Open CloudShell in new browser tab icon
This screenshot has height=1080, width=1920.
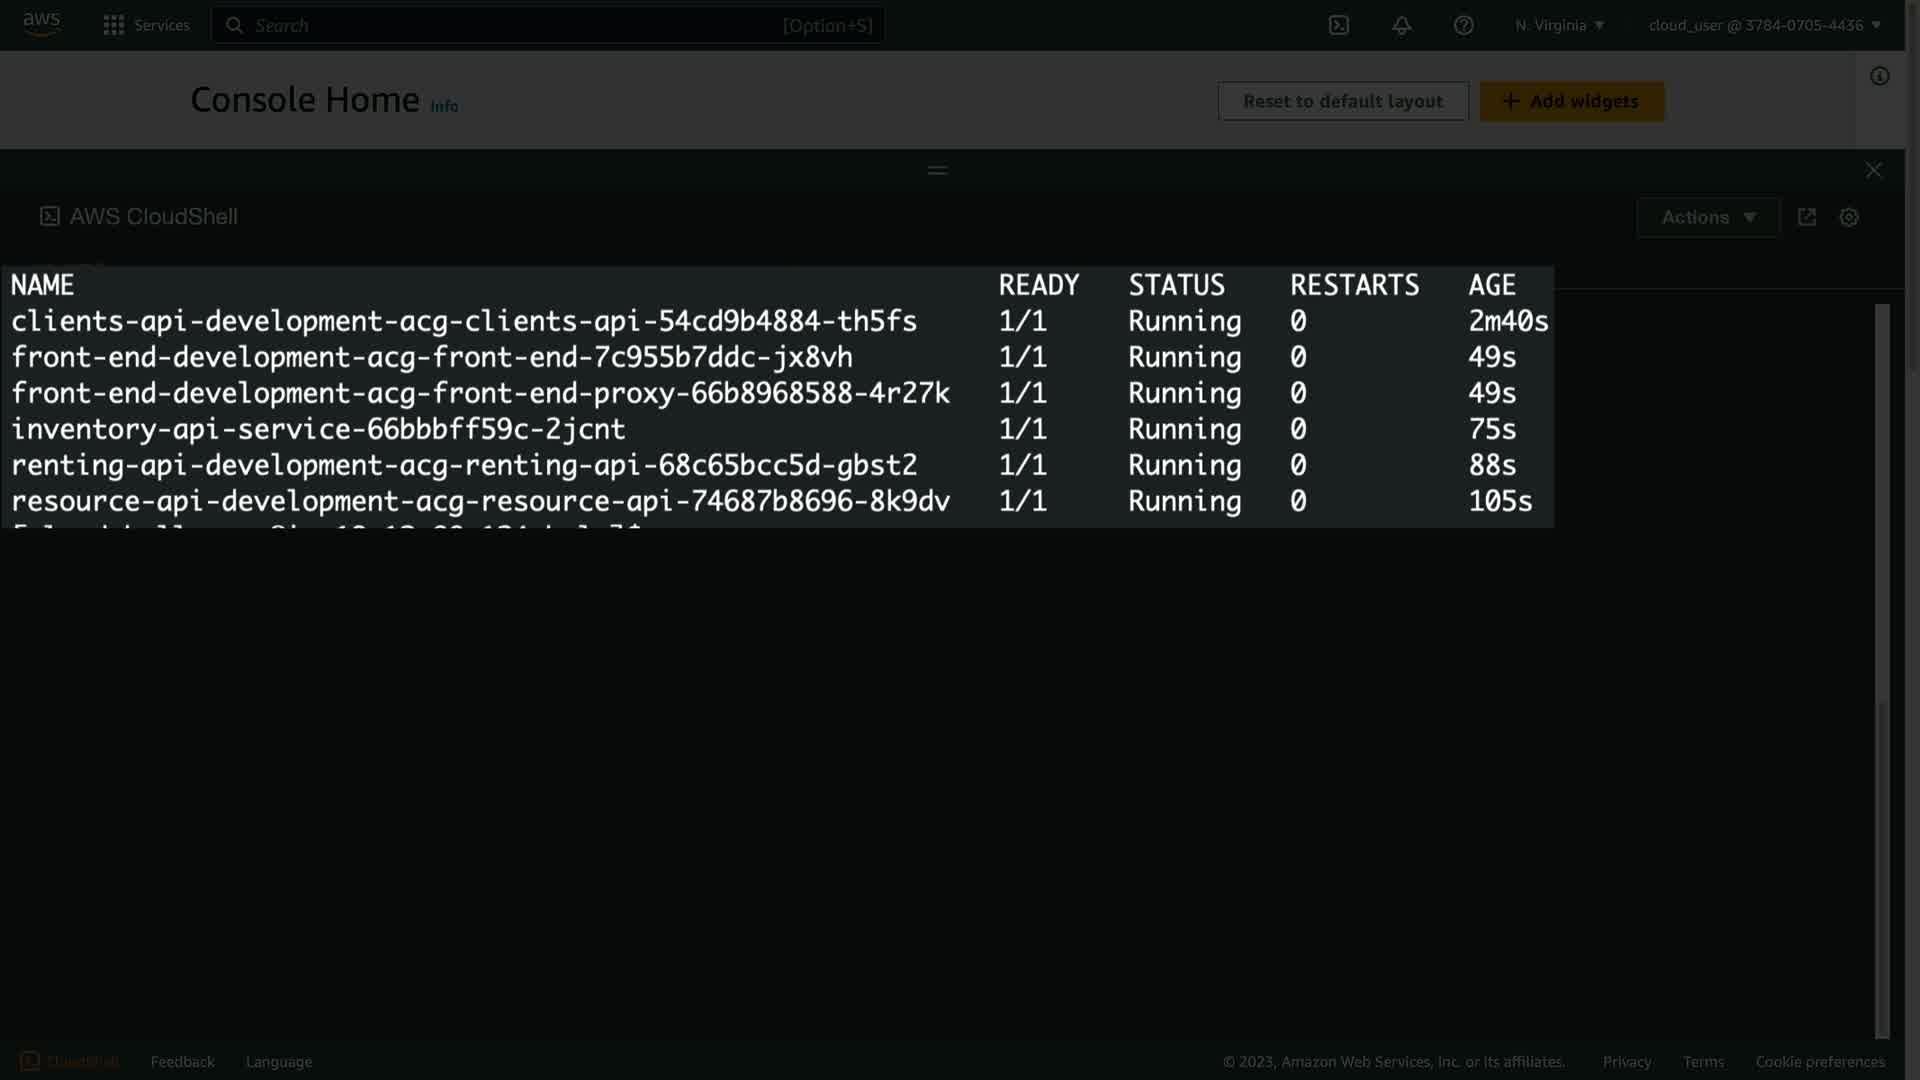[1806, 217]
